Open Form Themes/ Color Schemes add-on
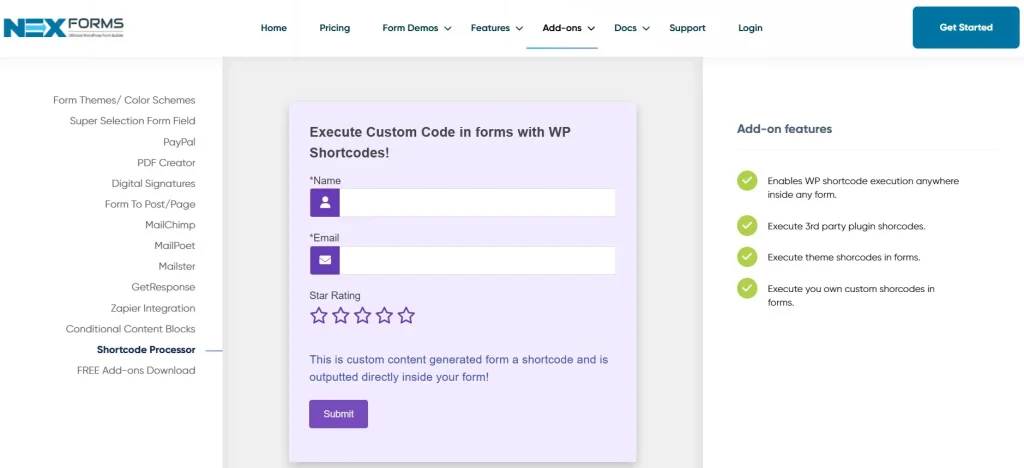1024x468 pixels. [x=124, y=101]
